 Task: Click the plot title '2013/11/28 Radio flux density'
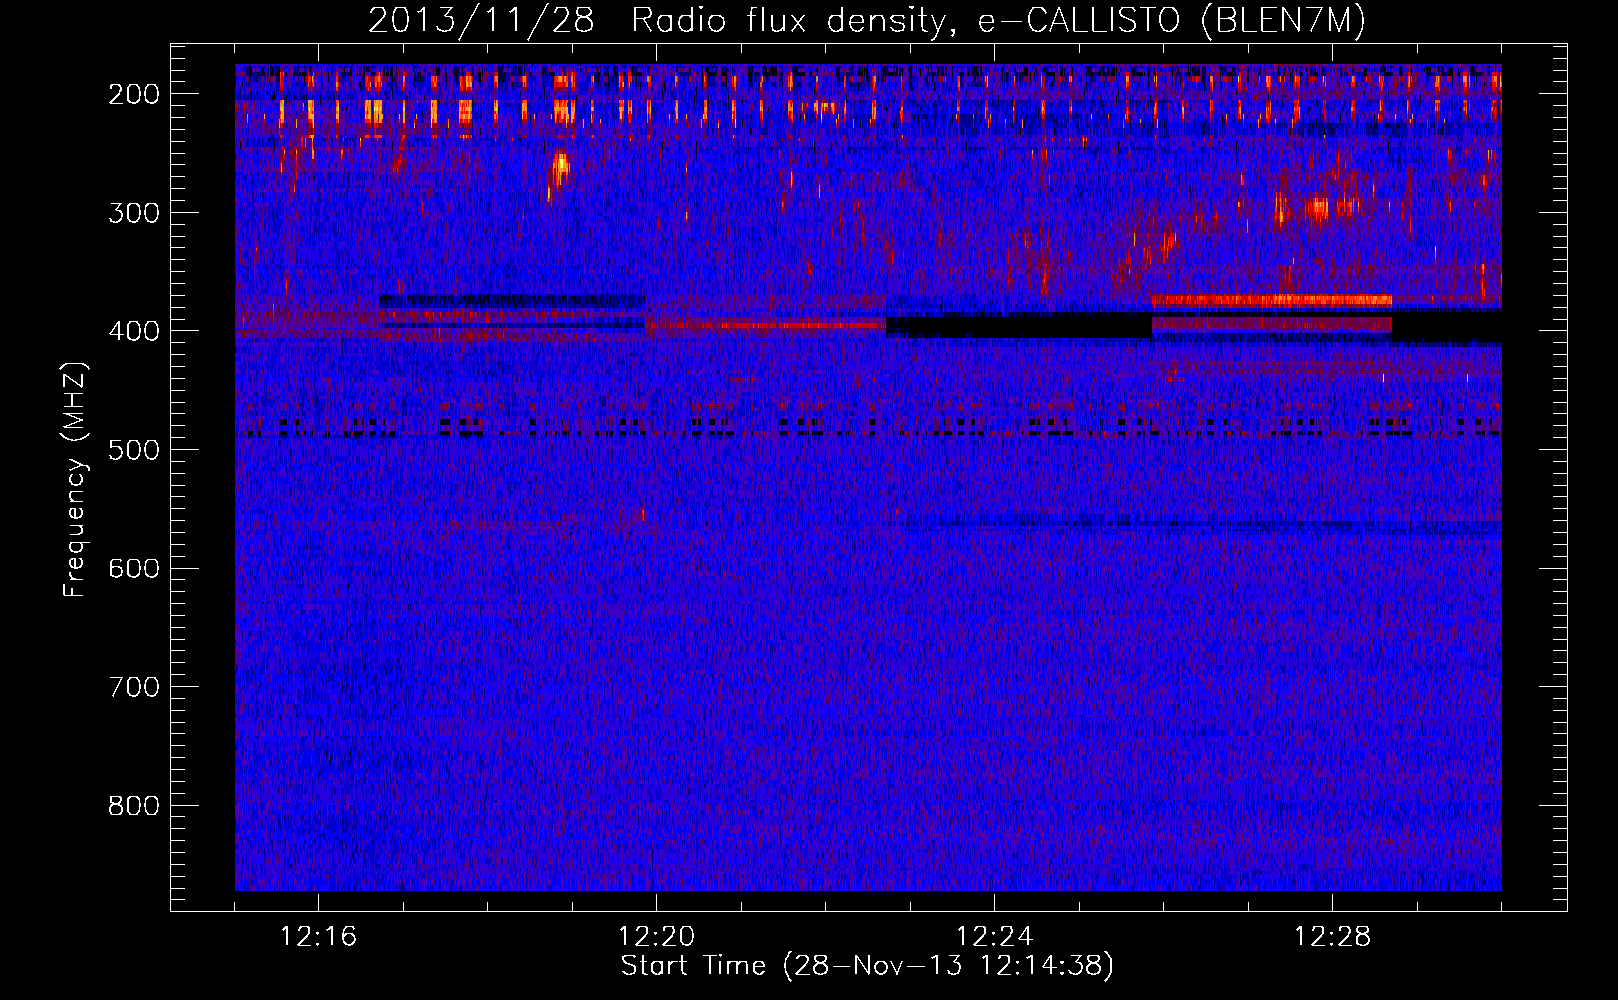click(867, 20)
